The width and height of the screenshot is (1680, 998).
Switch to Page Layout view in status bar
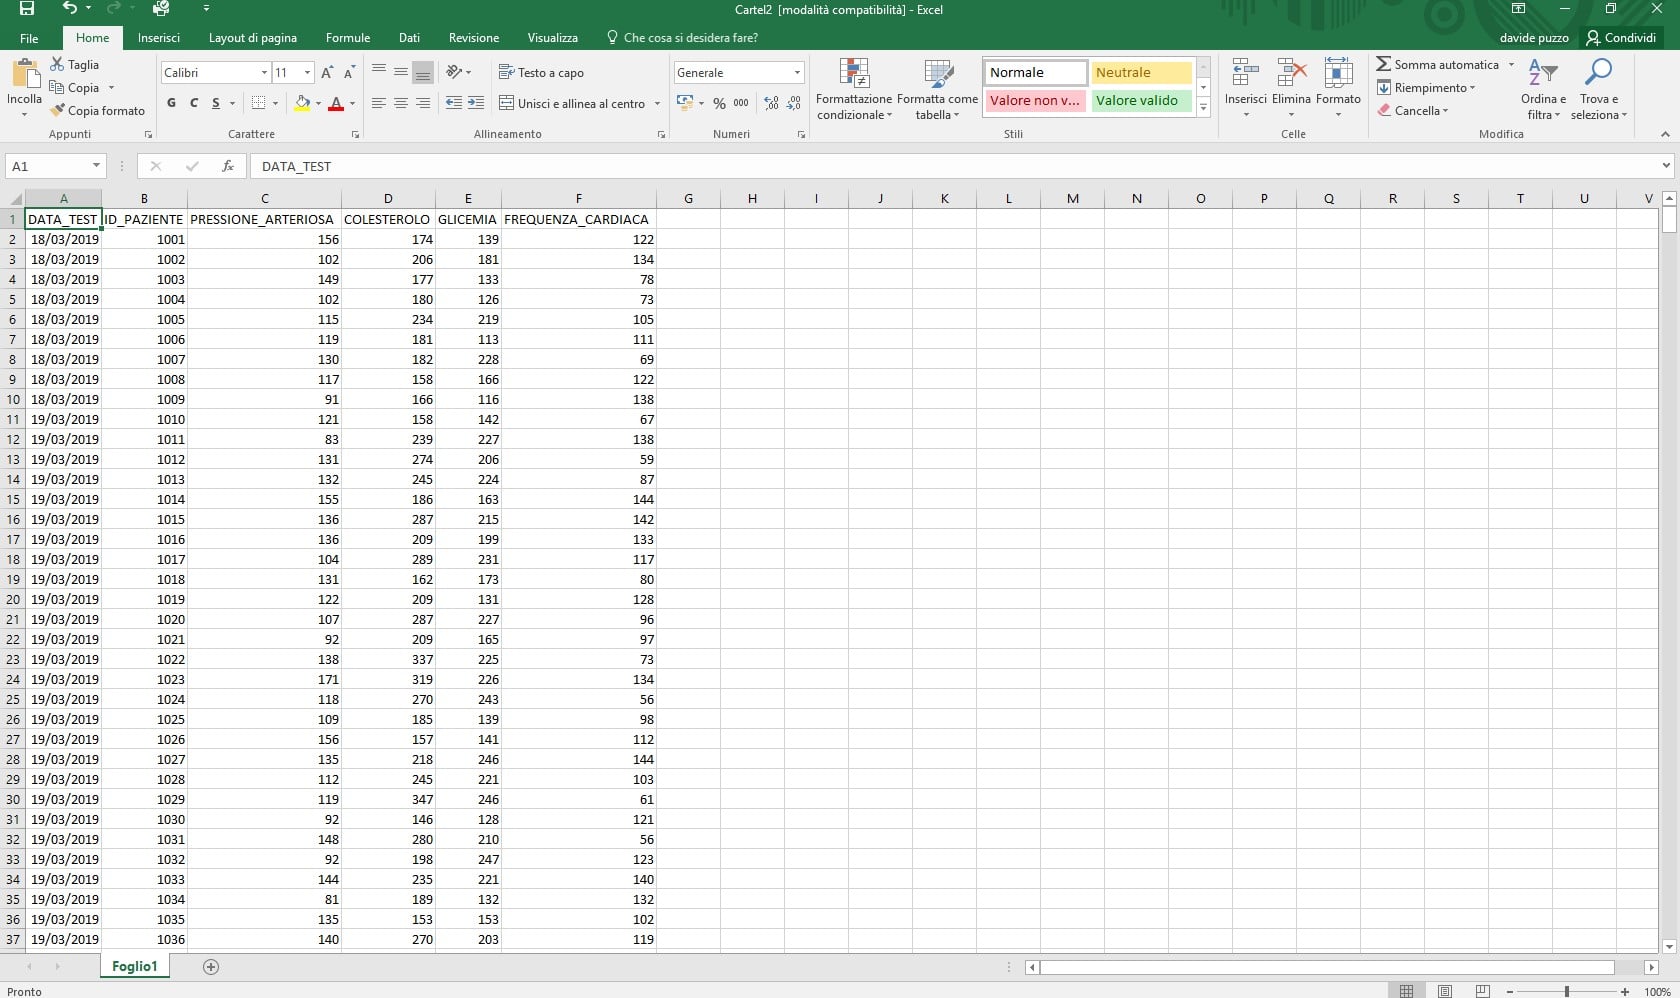(1445, 990)
